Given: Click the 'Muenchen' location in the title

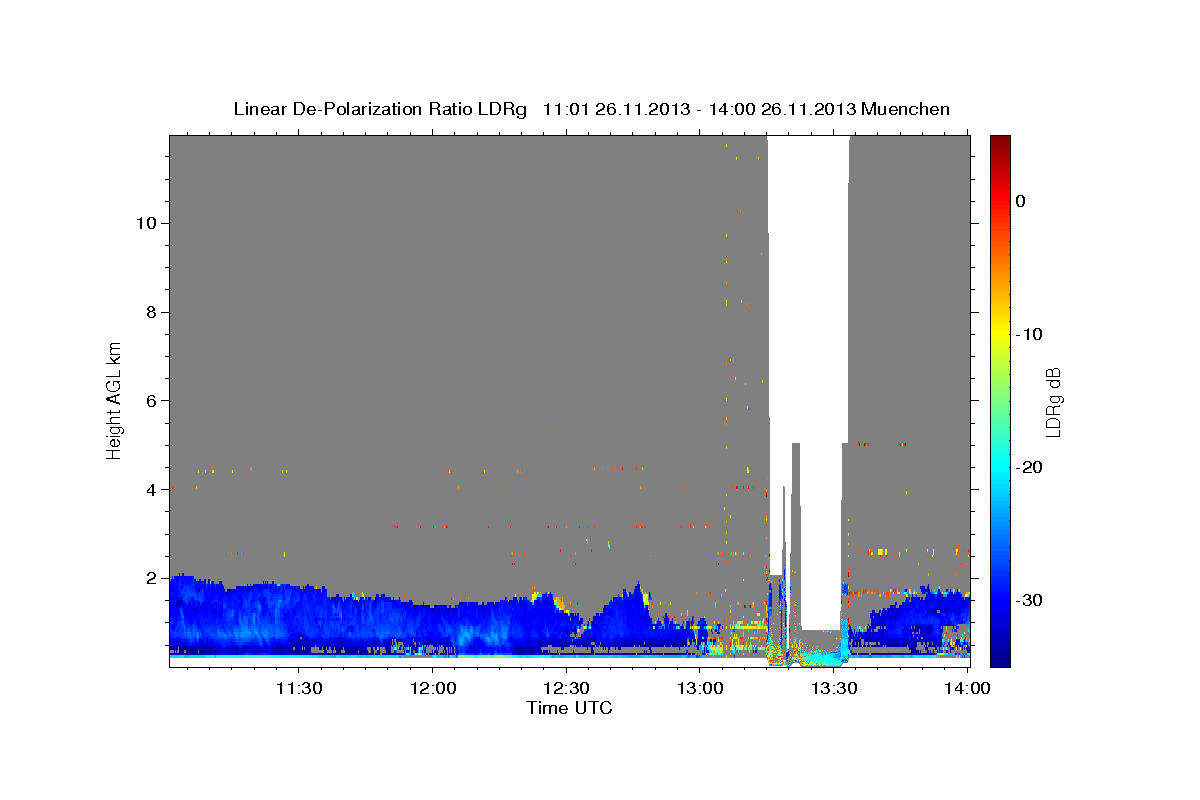Looking at the screenshot, I should (x=906, y=109).
